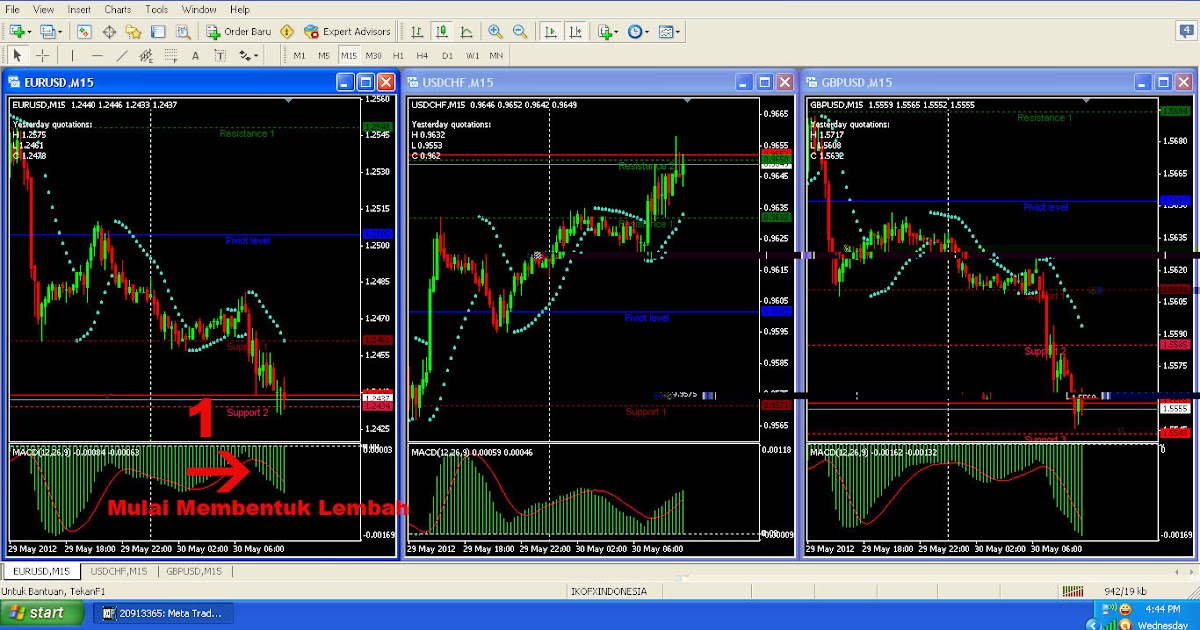Click the Zoom In magnifier icon
The width and height of the screenshot is (1200, 630).
[495, 31]
